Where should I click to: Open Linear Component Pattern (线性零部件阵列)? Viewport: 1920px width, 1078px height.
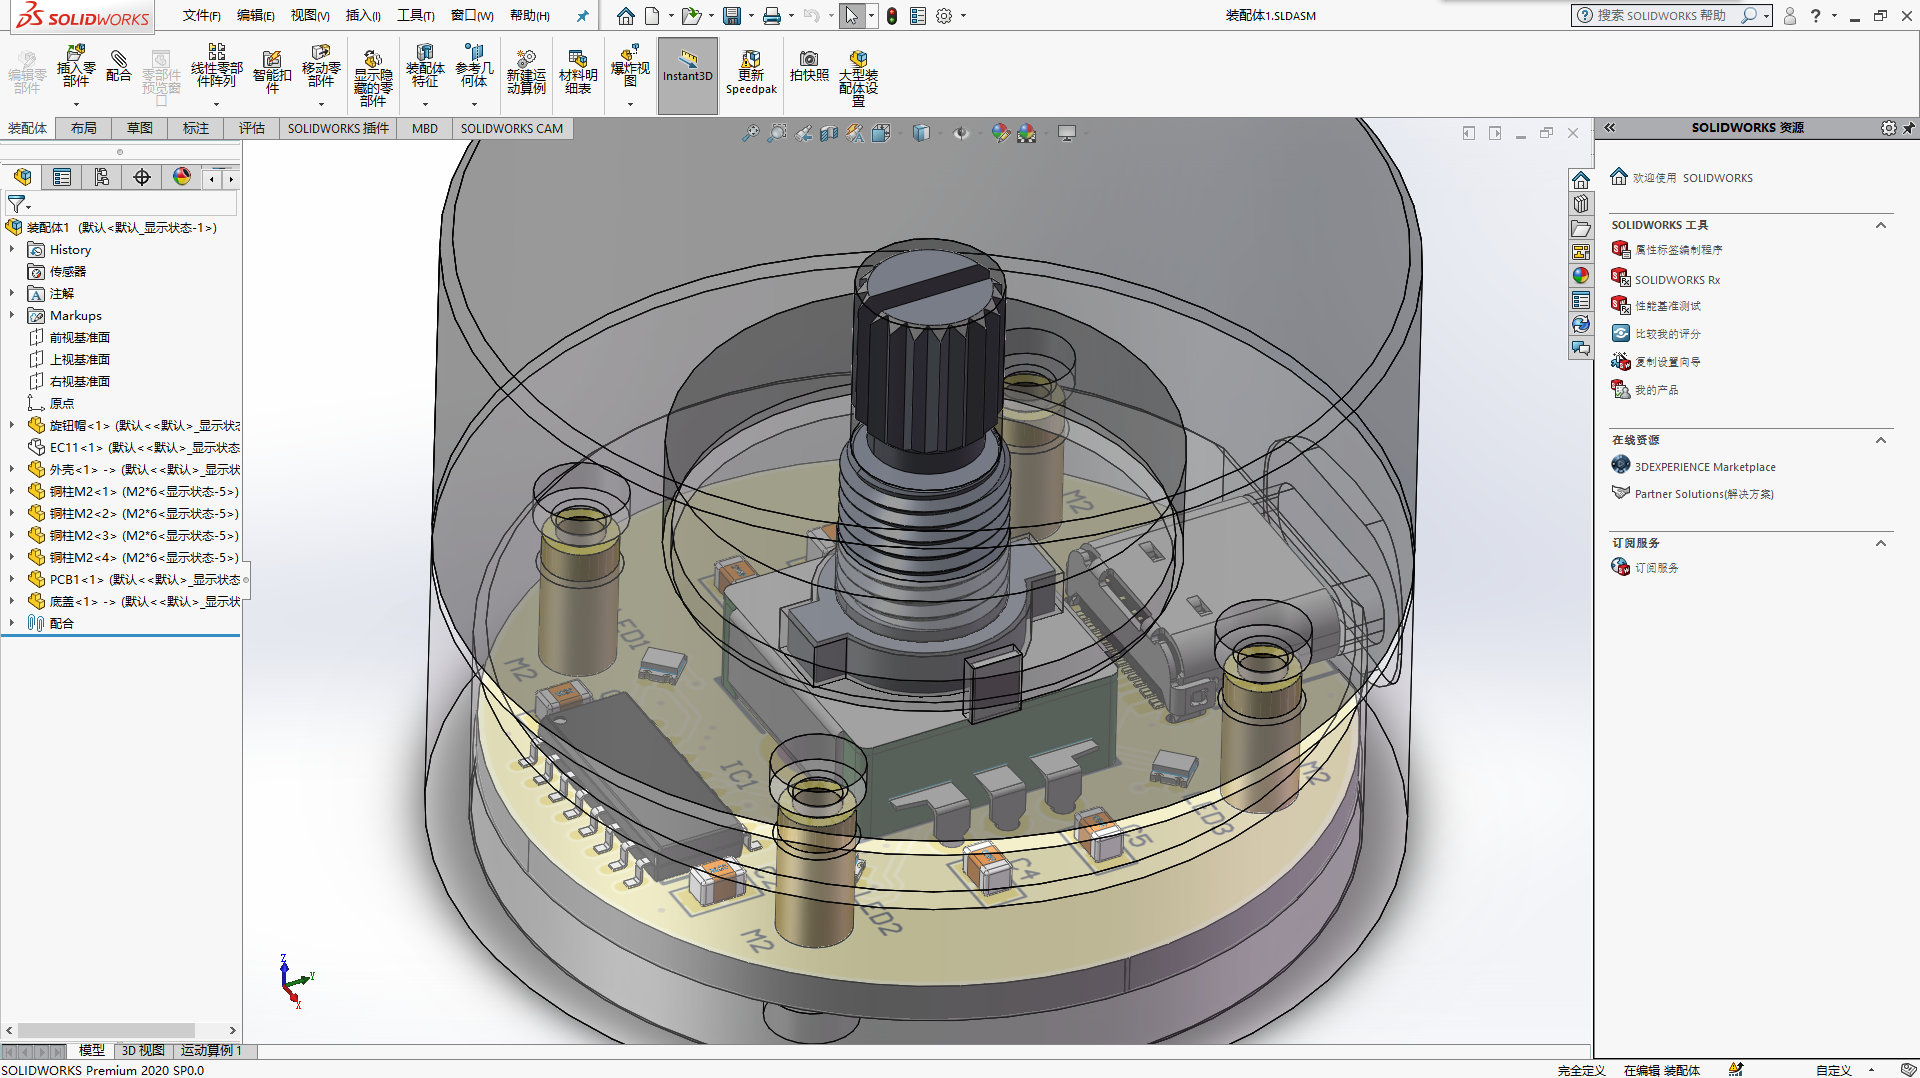pos(216,65)
